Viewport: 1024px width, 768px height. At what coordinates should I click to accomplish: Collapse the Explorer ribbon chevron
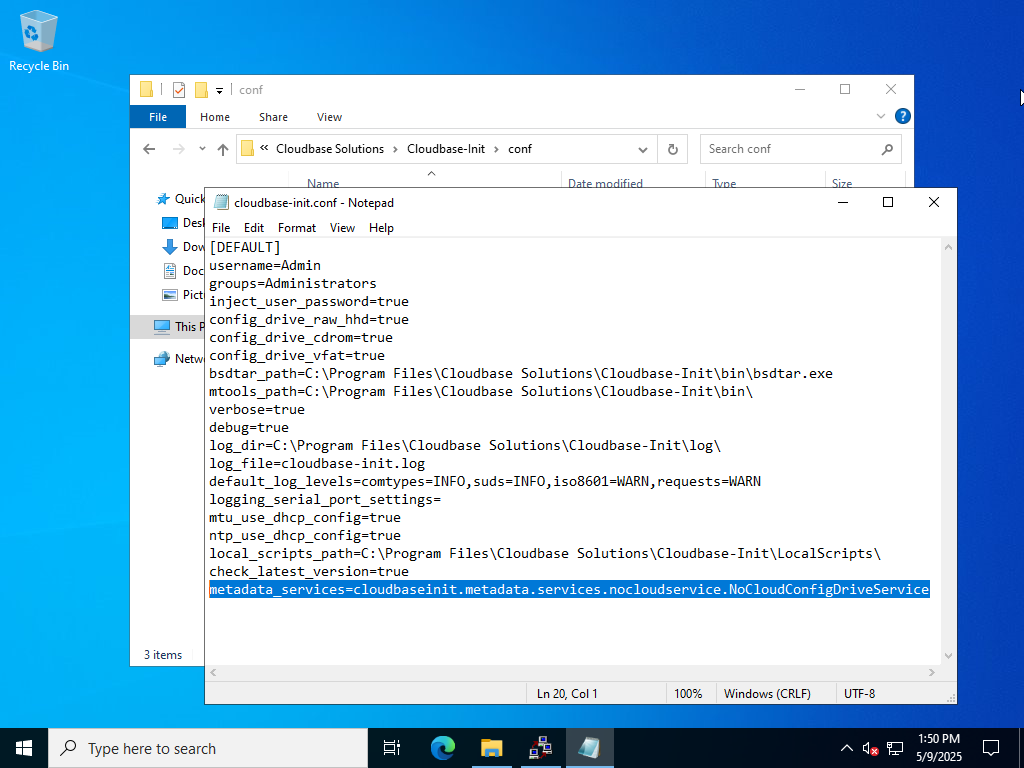pos(881,116)
